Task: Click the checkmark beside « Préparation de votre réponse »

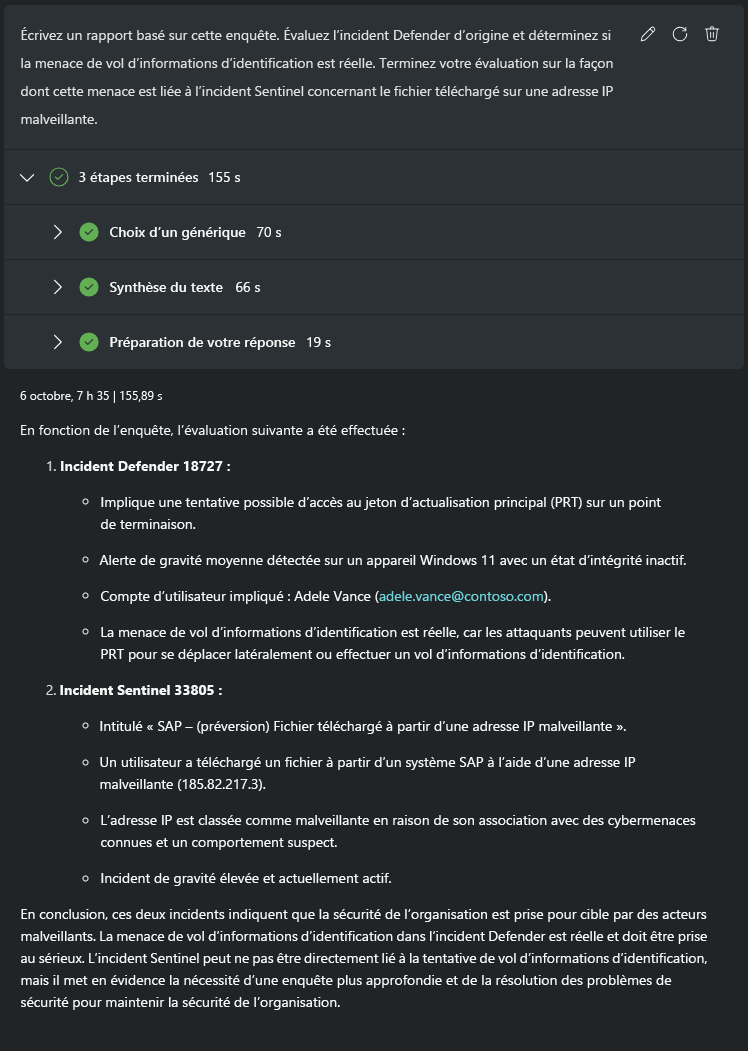Action: pyautogui.click(x=89, y=341)
